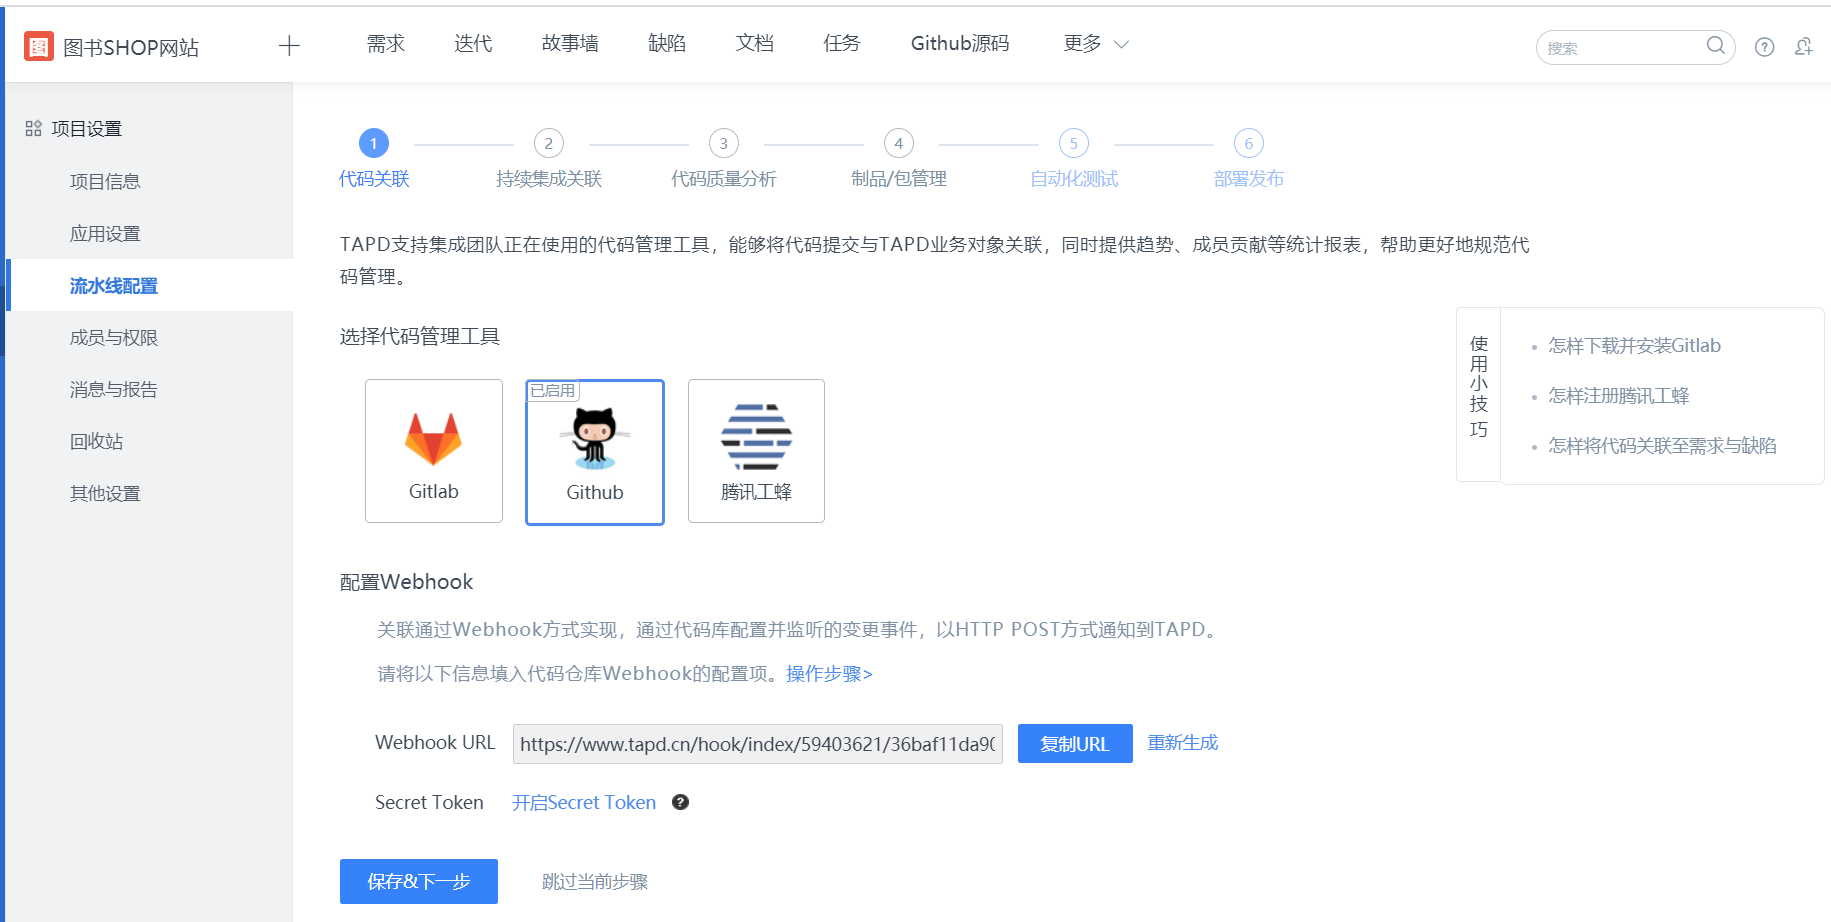Select 腾讯工蜂 as code management tool
Screen dimensions: 1831x922
point(755,451)
